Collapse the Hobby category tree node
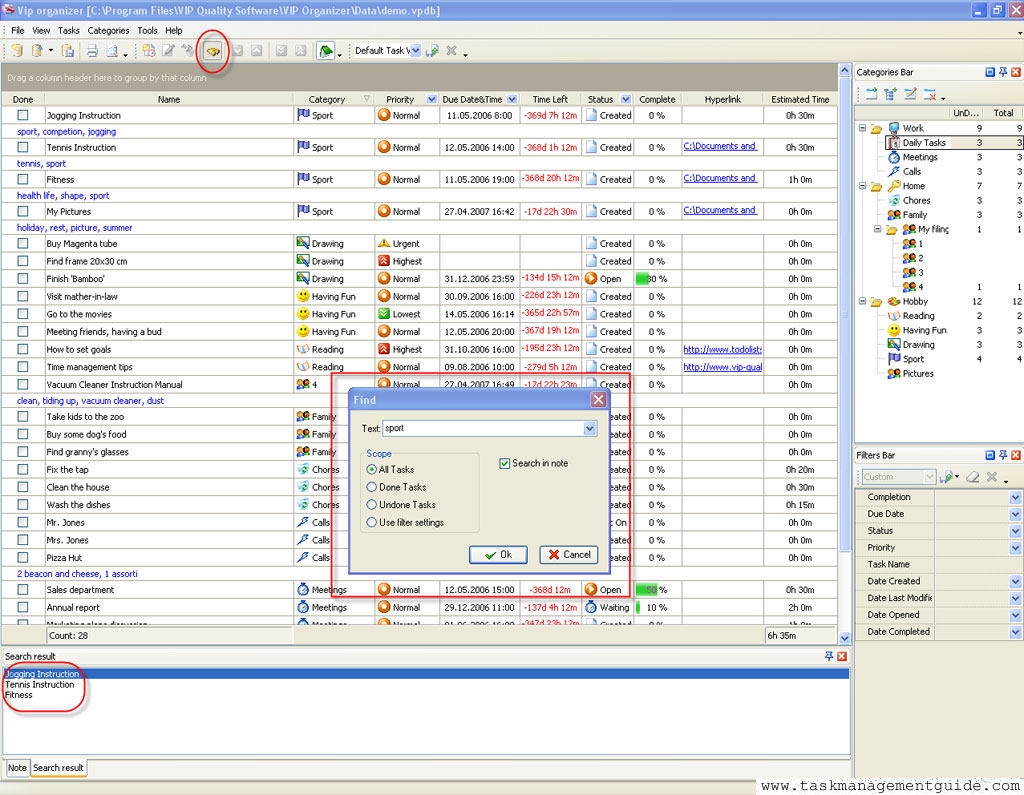This screenshot has height=795, width=1024. click(862, 301)
